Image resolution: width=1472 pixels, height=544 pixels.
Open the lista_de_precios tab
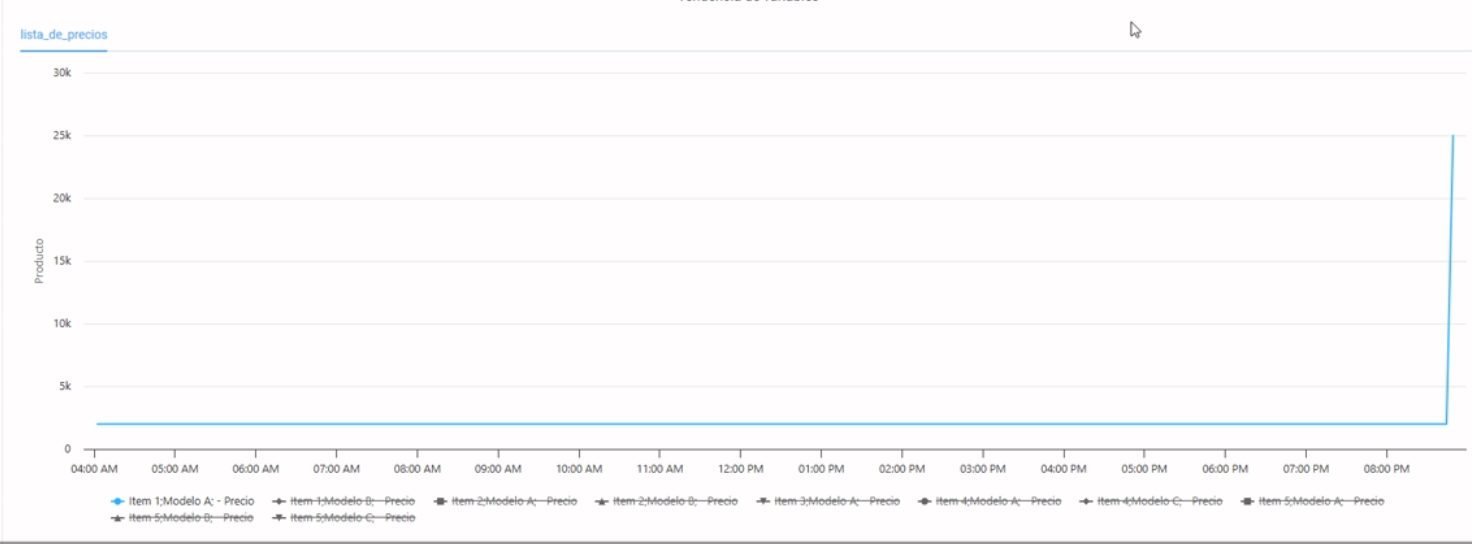pyautogui.click(x=64, y=34)
